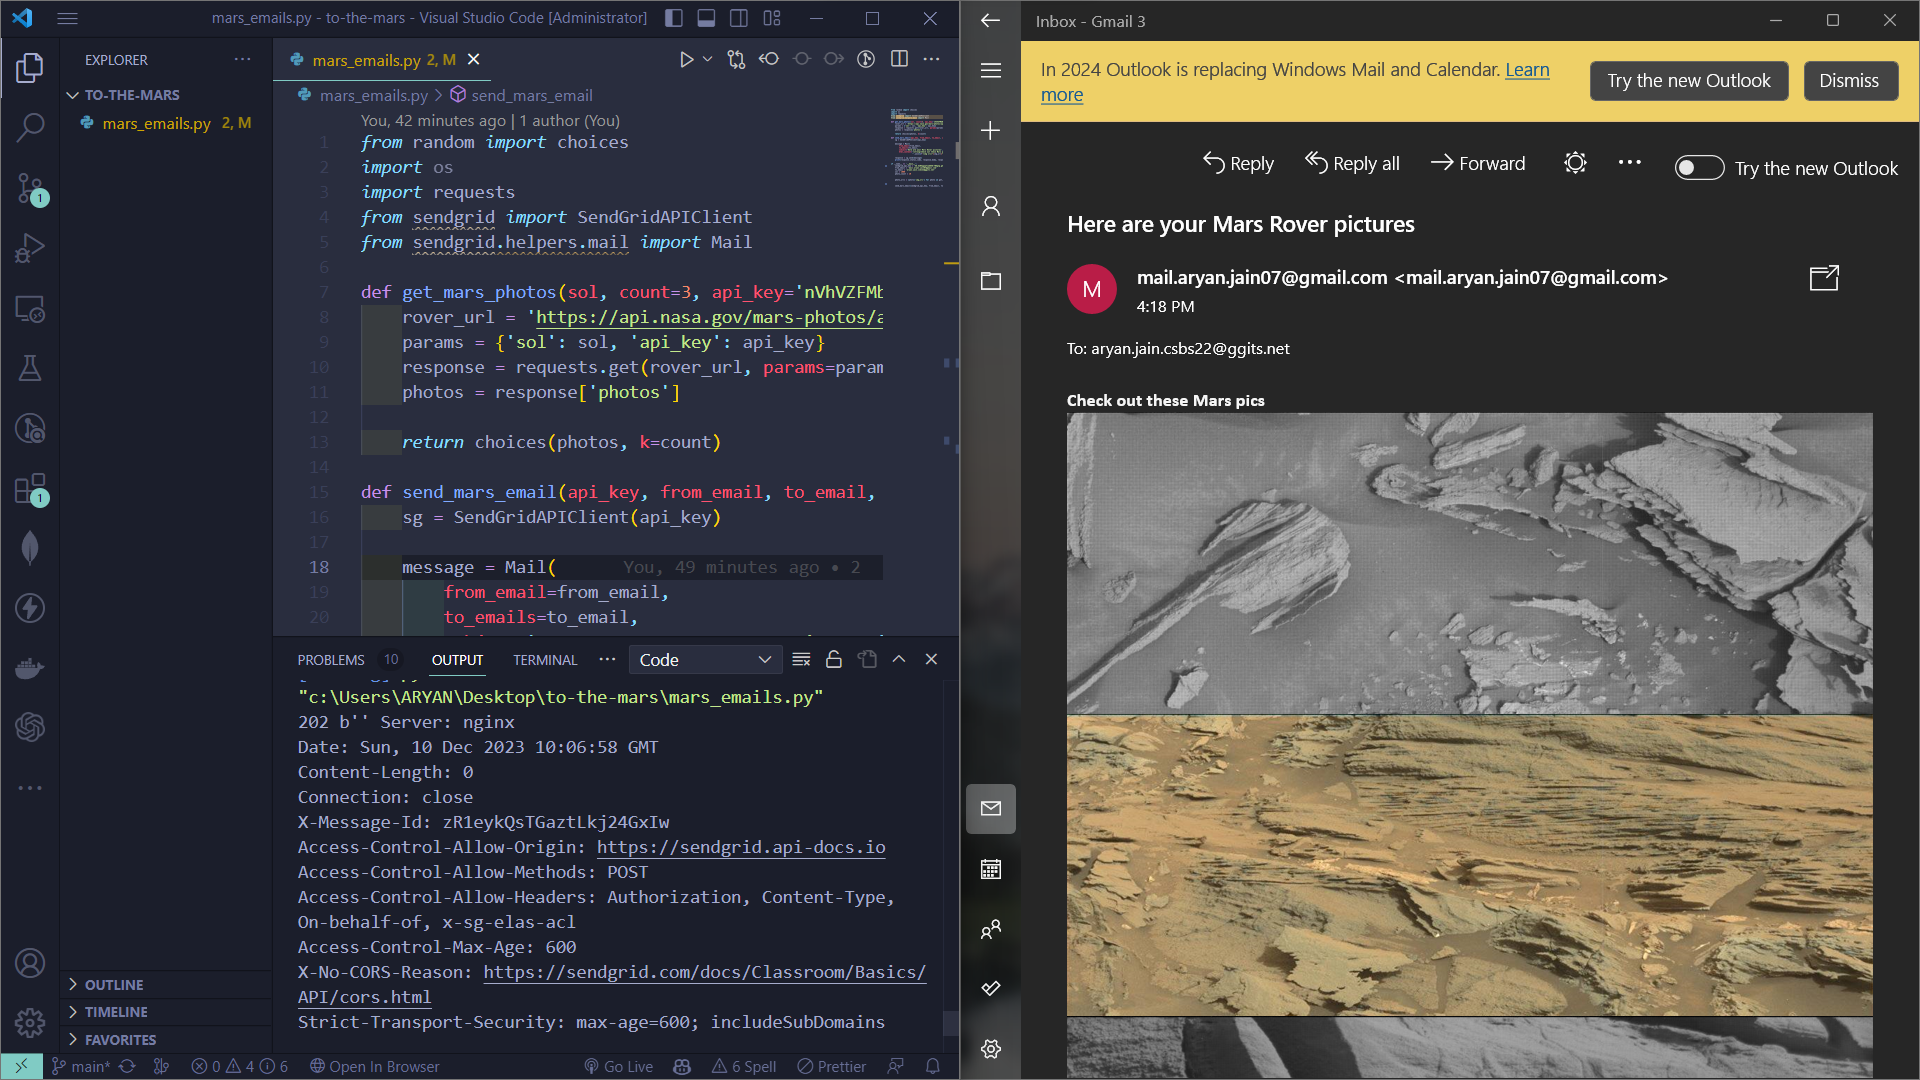The image size is (1920, 1080).
Task: Open the Search view in activity bar
Action: click(x=30, y=127)
